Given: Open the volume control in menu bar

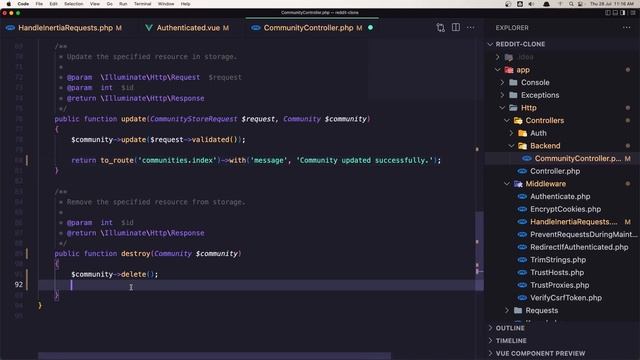Looking at the screenshot, I should pos(531,4).
